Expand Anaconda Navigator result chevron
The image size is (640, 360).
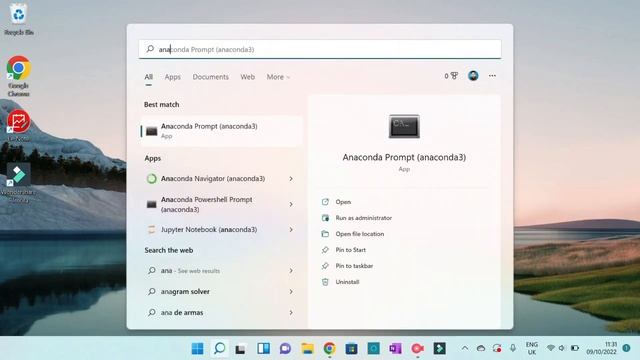coord(291,178)
